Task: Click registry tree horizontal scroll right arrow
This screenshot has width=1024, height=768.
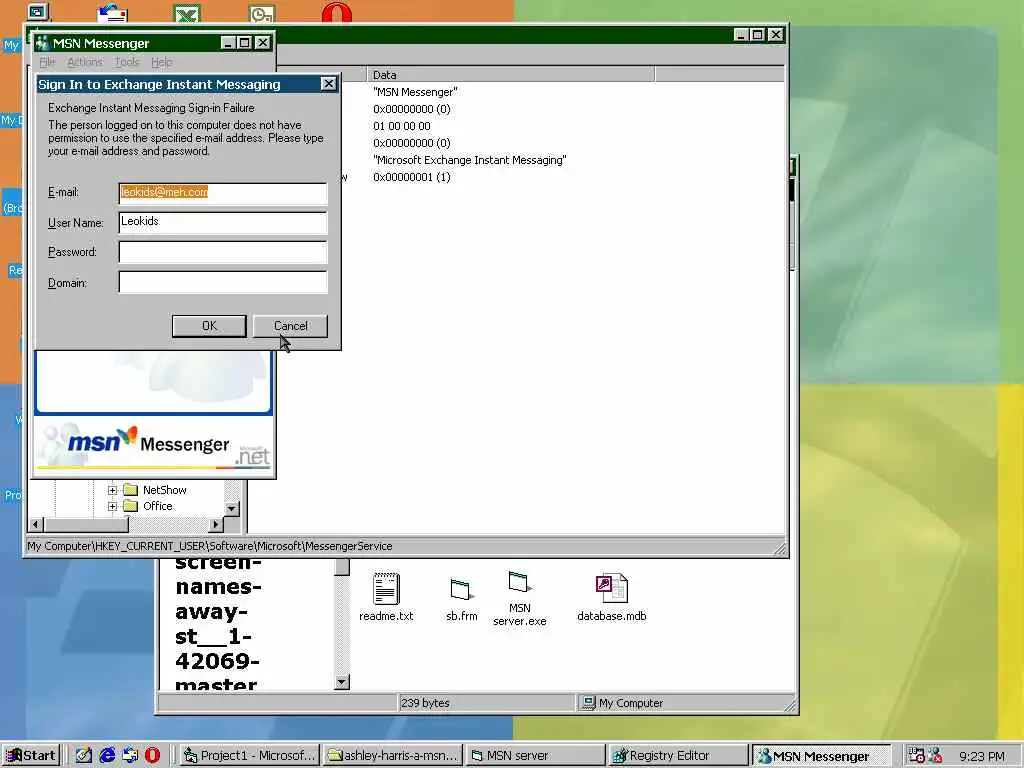Action: (216, 524)
